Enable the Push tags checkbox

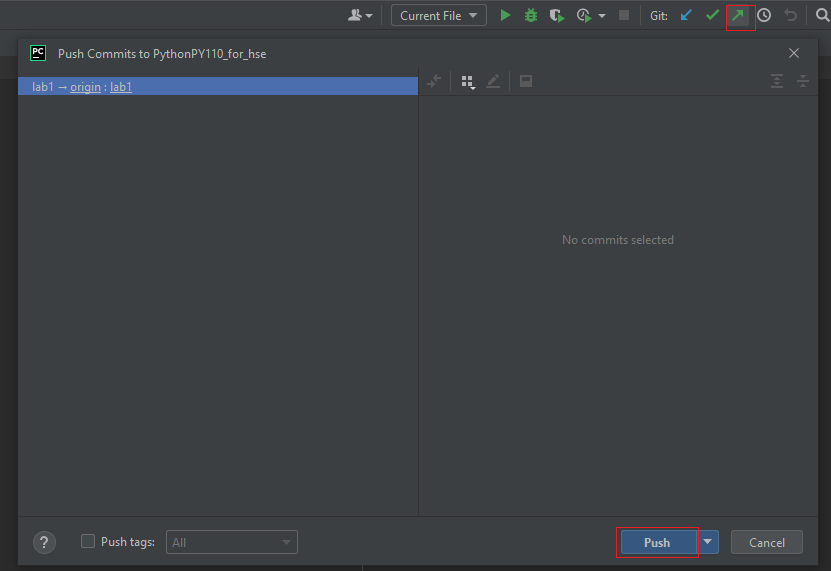coord(88,541)
